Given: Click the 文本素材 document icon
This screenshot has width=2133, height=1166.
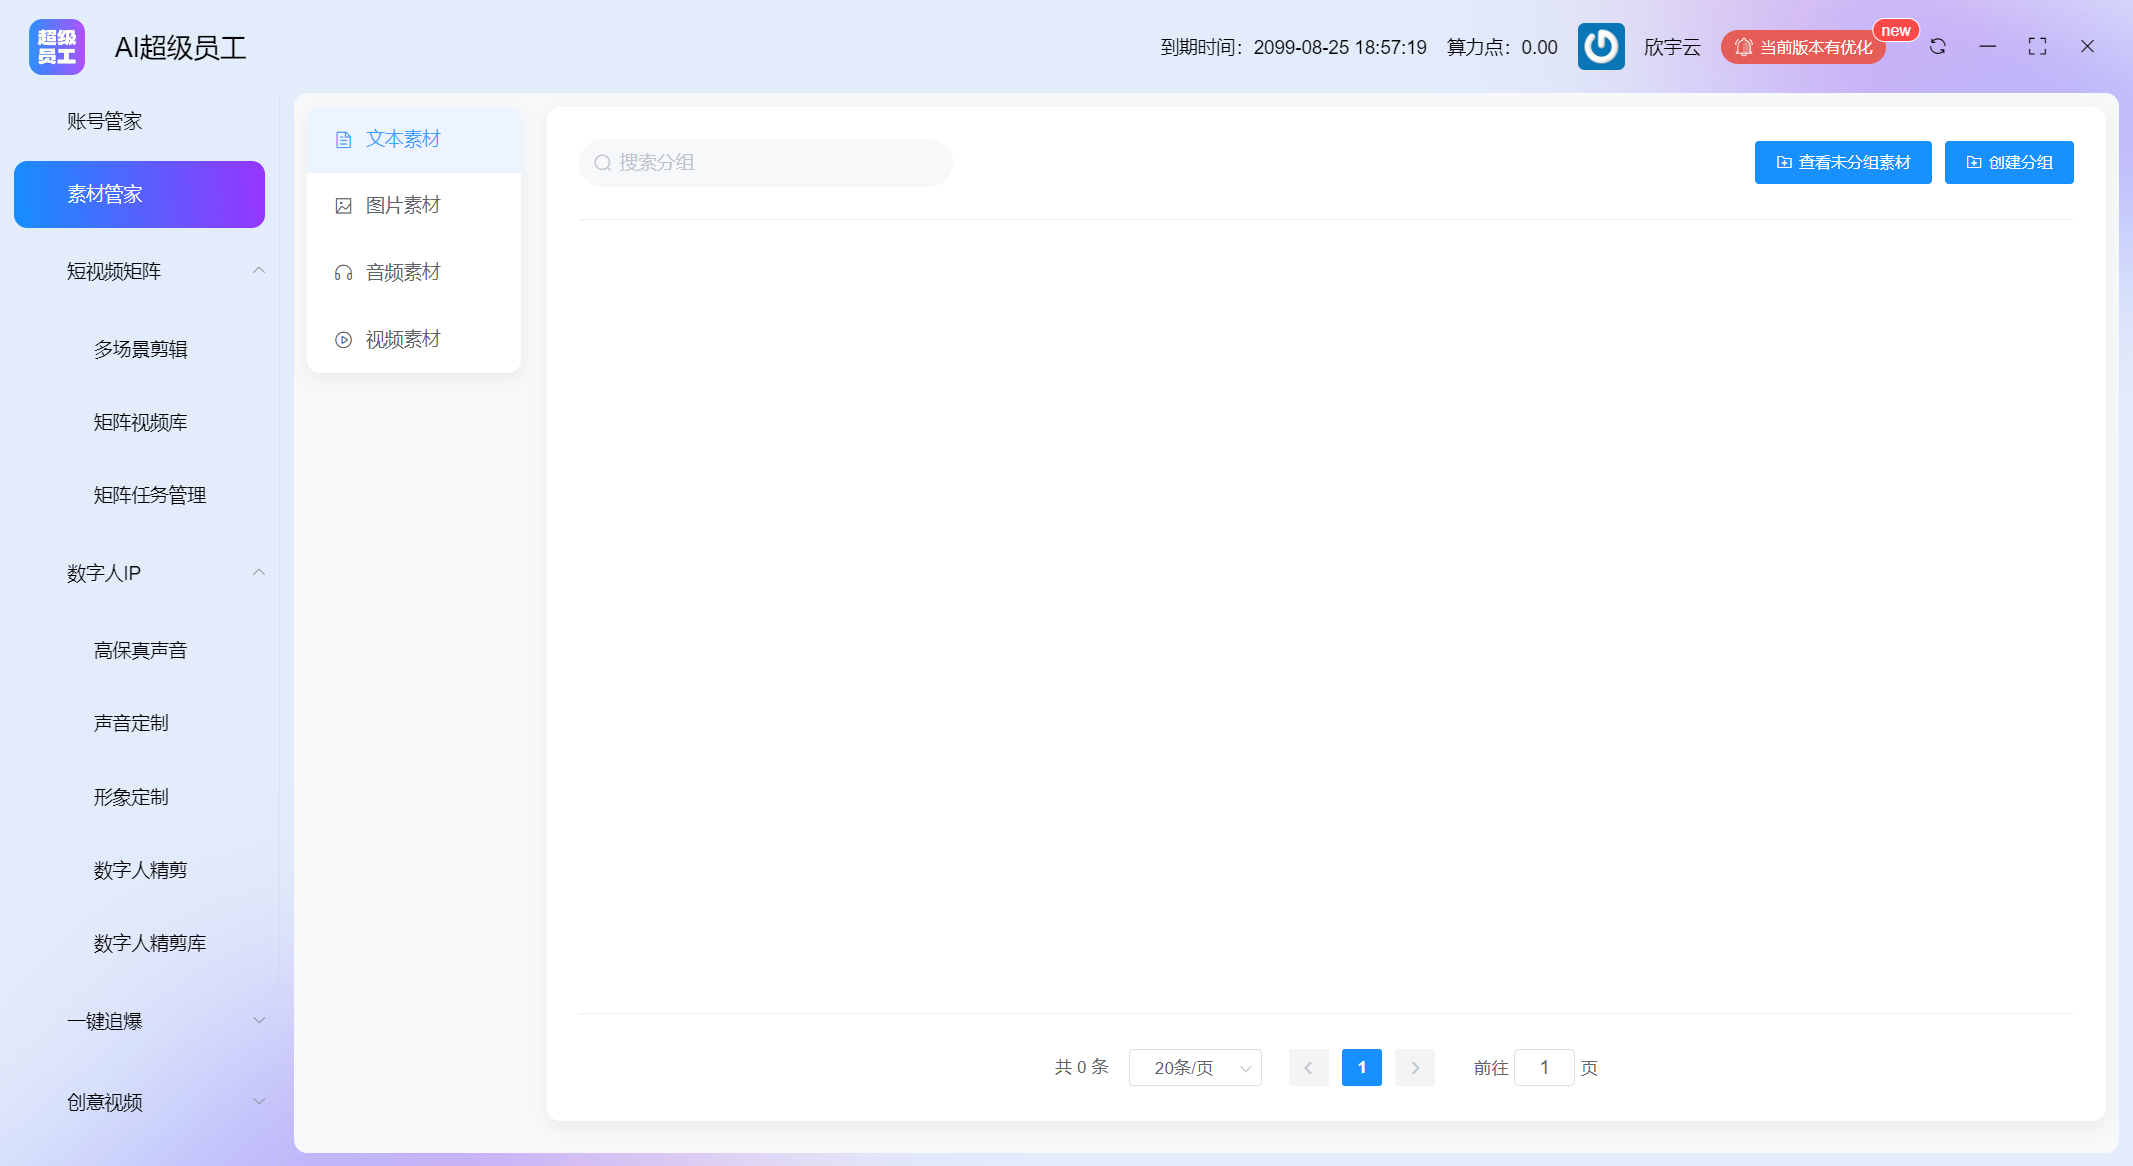Looking at the screenshot, I should (x=344, y=140).
